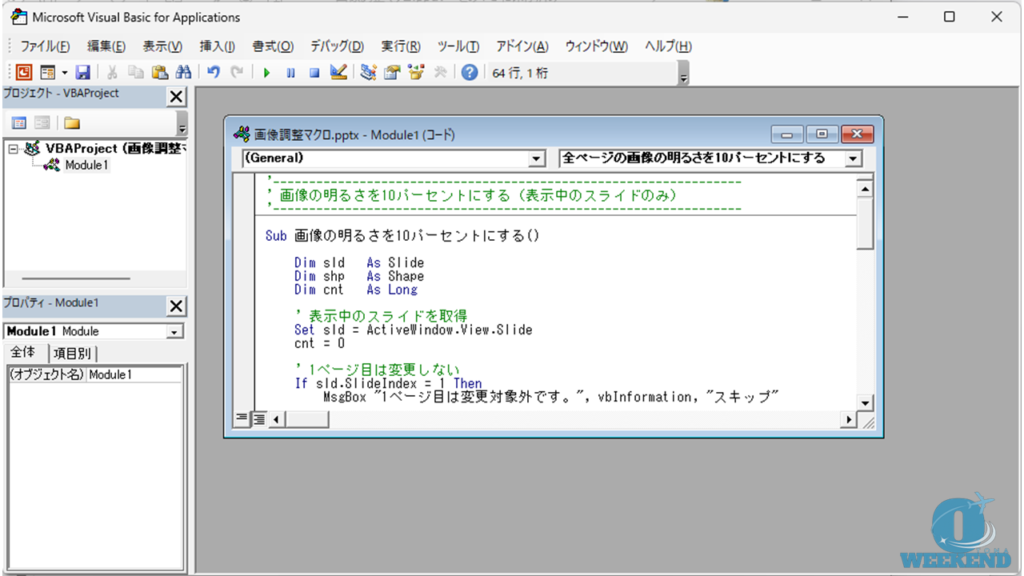Click 'If sld.SlideIndex = 1 Then' line
The width and height of the screenshot is (1024, 576).
(388, 383)
